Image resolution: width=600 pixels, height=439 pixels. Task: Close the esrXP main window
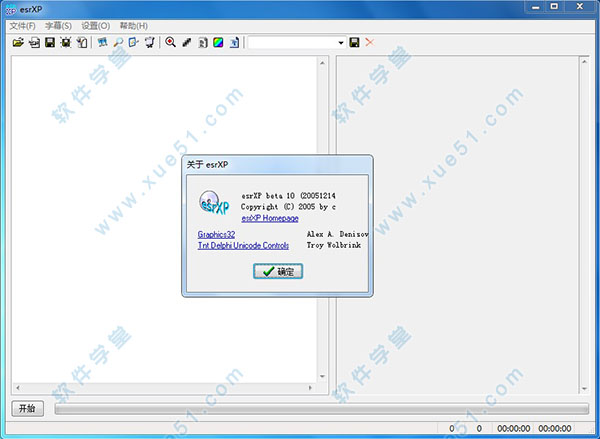pyautogui.click(x=579, y=7)
